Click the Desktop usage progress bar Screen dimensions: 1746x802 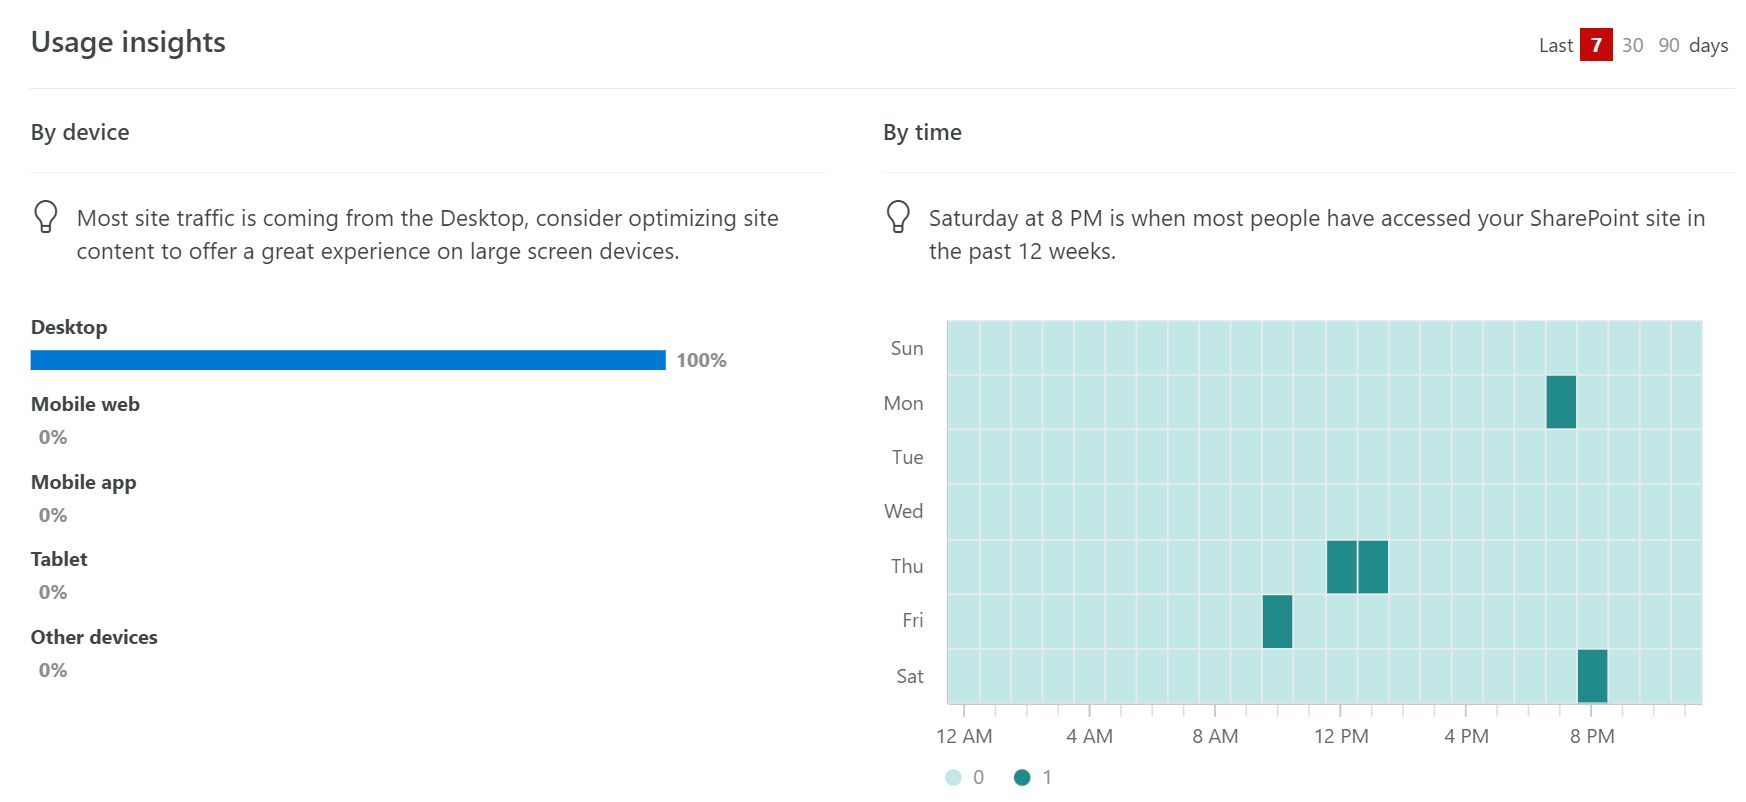[348, 359]
